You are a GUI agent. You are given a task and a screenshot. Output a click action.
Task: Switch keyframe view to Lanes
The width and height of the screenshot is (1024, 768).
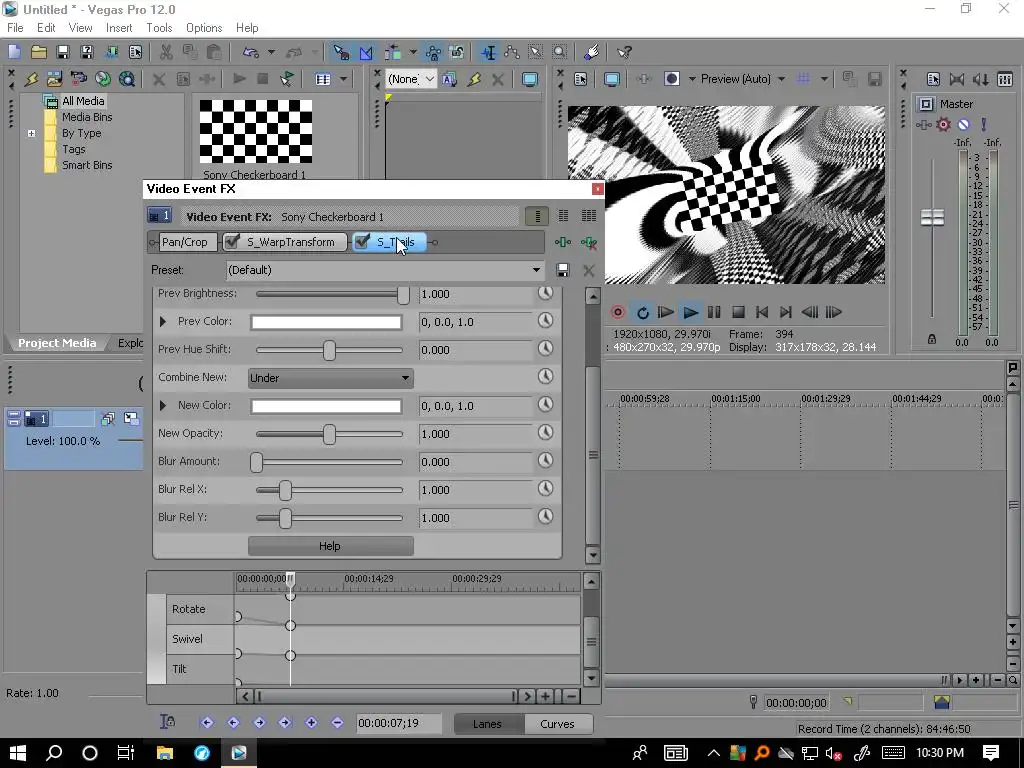[487, 724]
